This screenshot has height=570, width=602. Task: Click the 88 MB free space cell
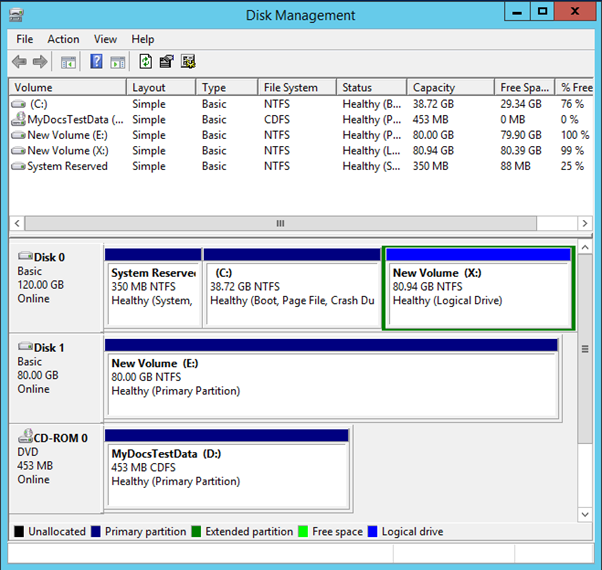[515, 166]
